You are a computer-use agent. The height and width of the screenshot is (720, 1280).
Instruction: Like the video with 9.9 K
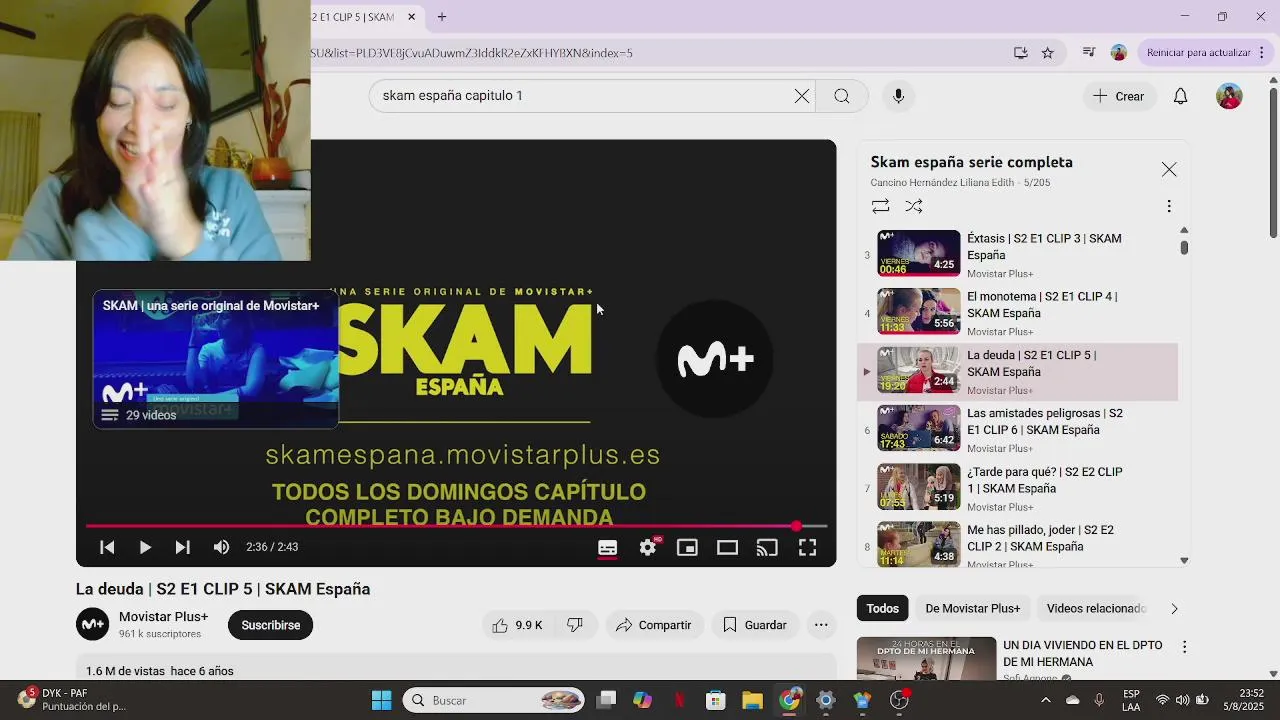click(517, 625)
